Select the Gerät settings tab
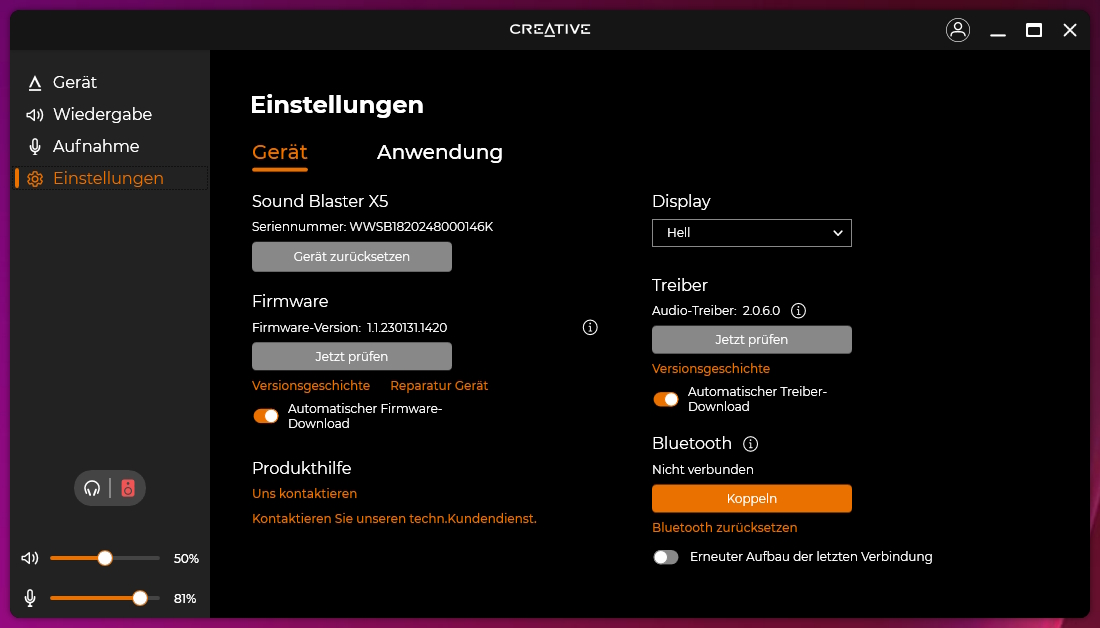The image size is (1100, 628). click(x=279, y=152)
